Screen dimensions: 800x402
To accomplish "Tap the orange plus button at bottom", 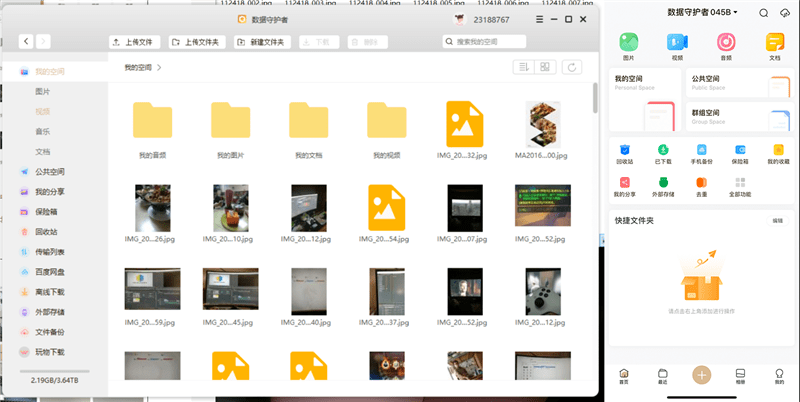I will [x=702, y=375].
